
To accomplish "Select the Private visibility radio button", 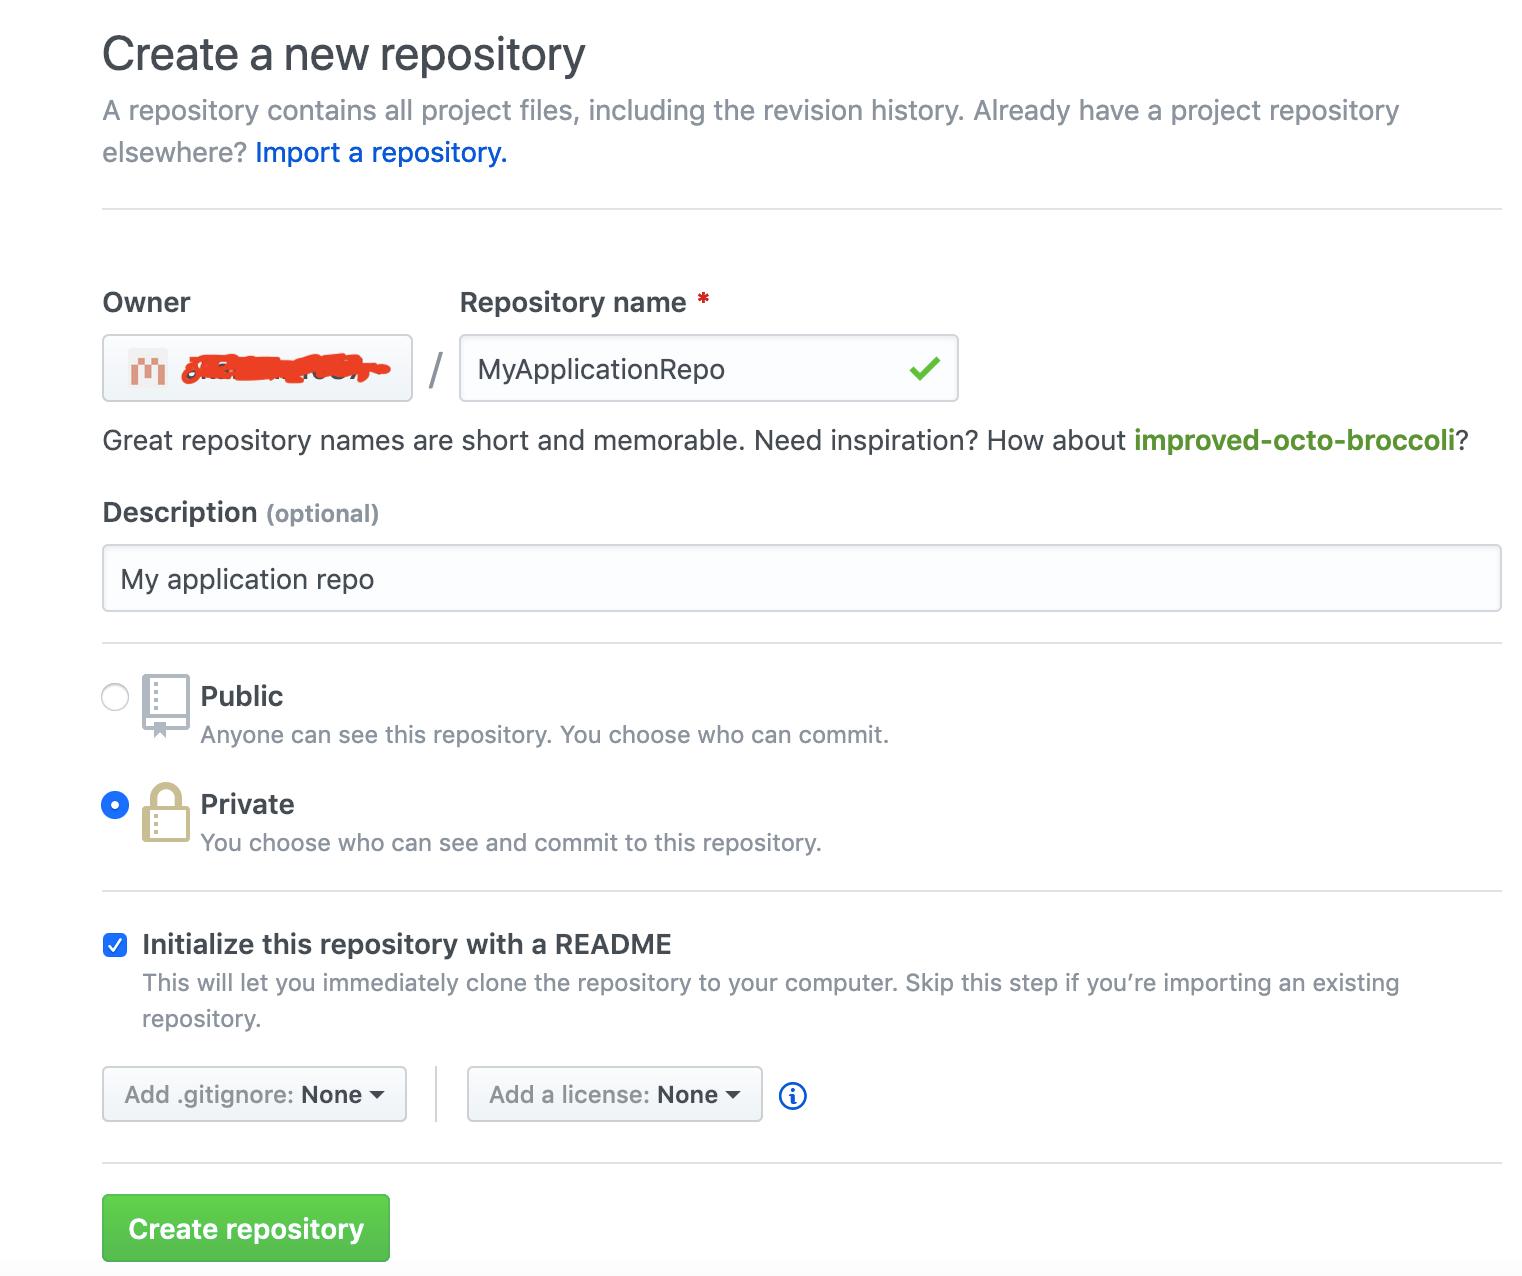I will click(x=115, y=805).
